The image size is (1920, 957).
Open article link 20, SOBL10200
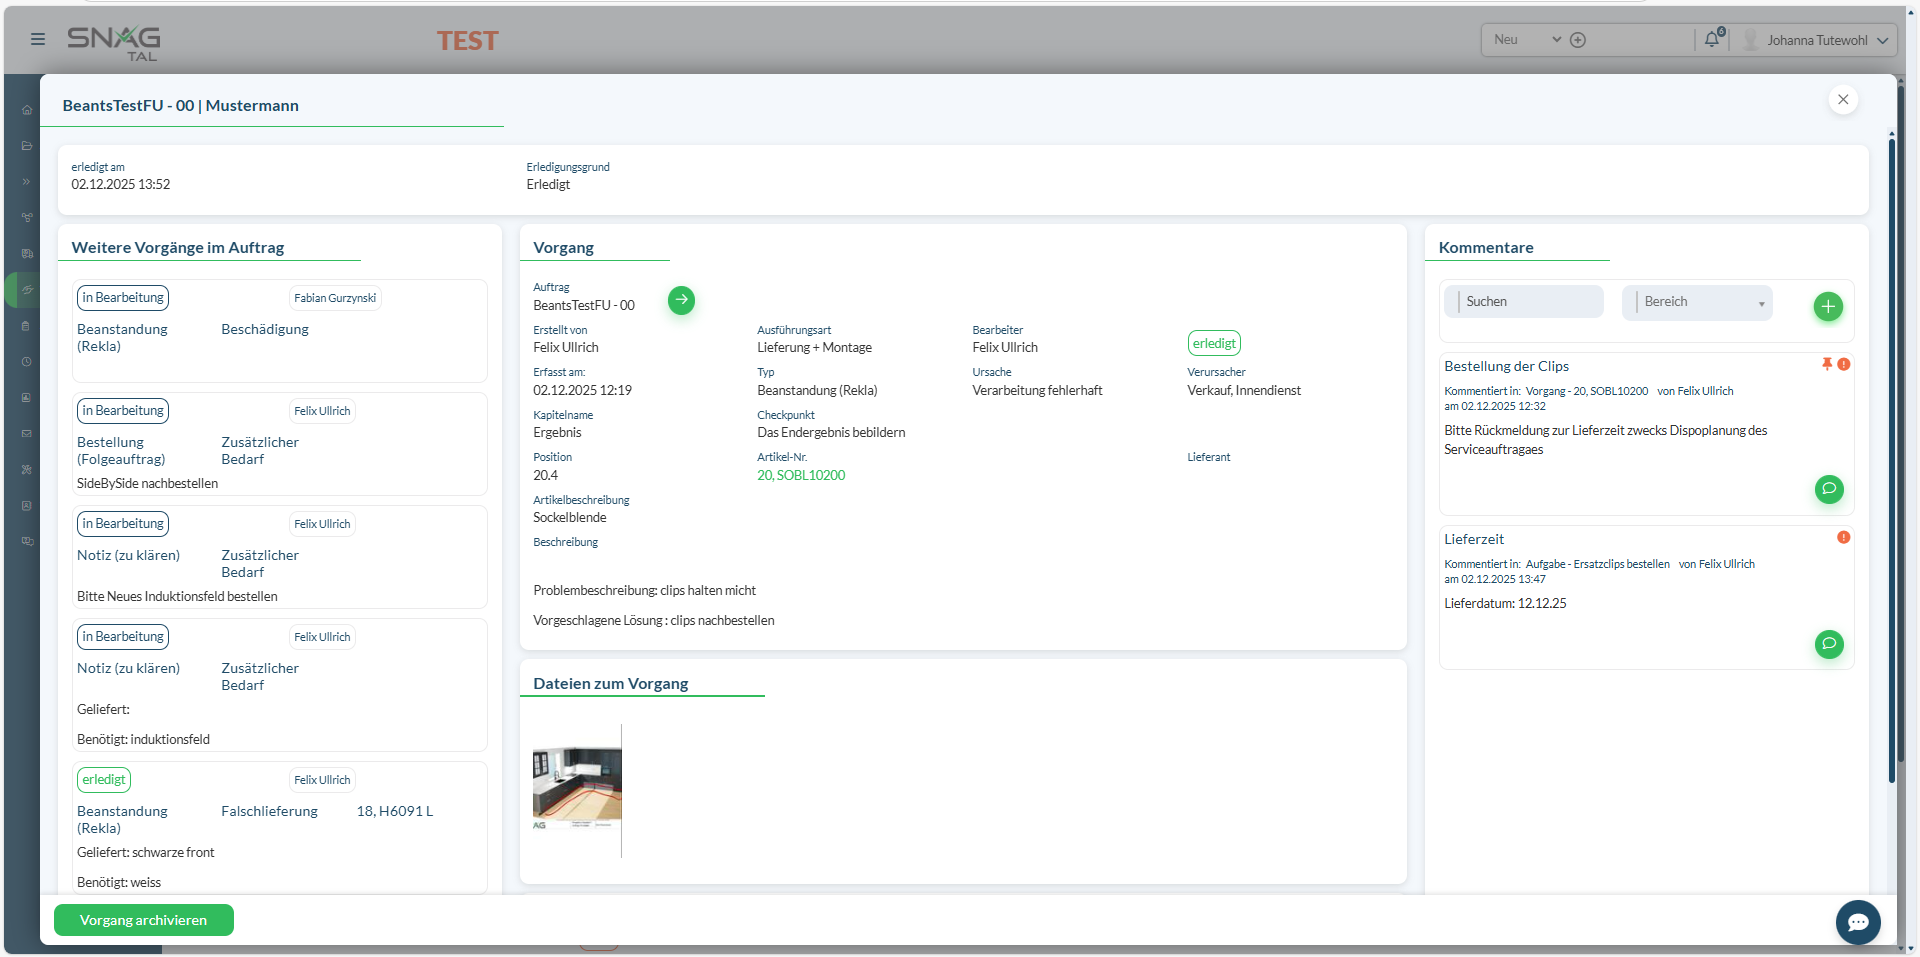(x=801, y=475)
